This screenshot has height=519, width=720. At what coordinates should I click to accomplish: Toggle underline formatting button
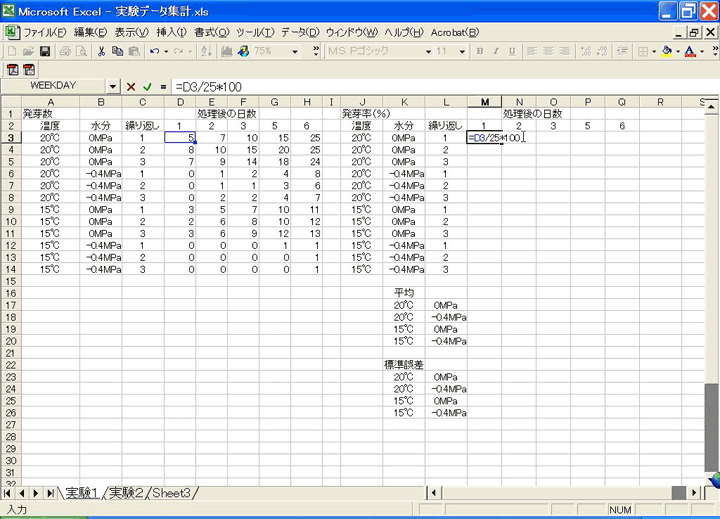click(513, 51)
